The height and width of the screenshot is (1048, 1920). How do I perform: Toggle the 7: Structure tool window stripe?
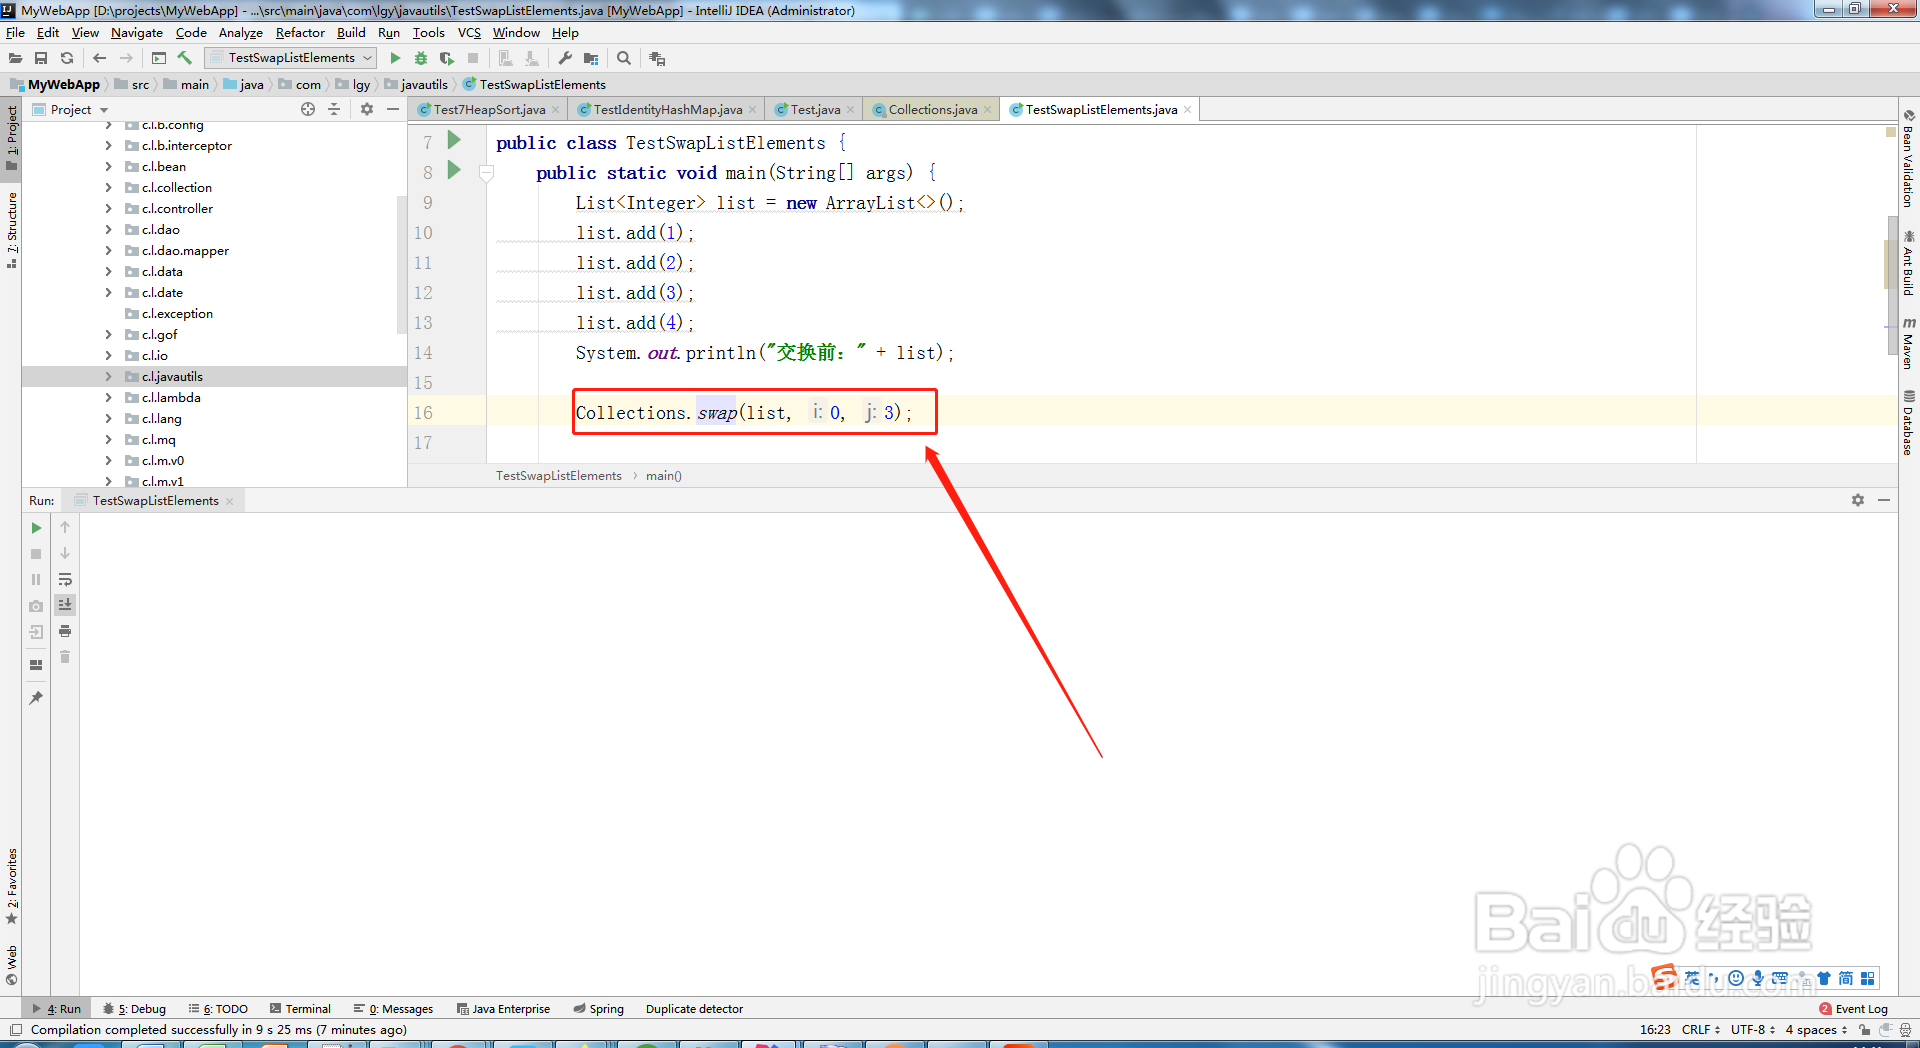click(11, 230)
